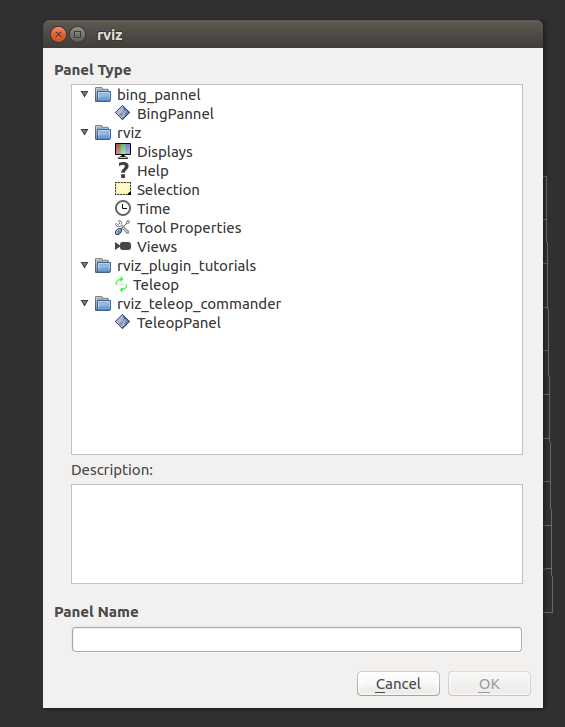Click the Time clock icon
The height and width of the screenshot is (727, 565).
click(123, 208)
